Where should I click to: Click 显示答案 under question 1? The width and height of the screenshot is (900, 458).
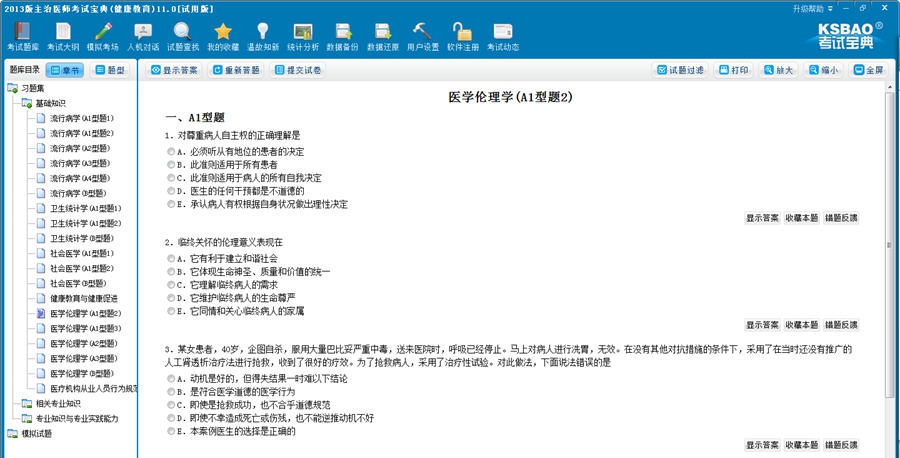[x=763, y=218]
